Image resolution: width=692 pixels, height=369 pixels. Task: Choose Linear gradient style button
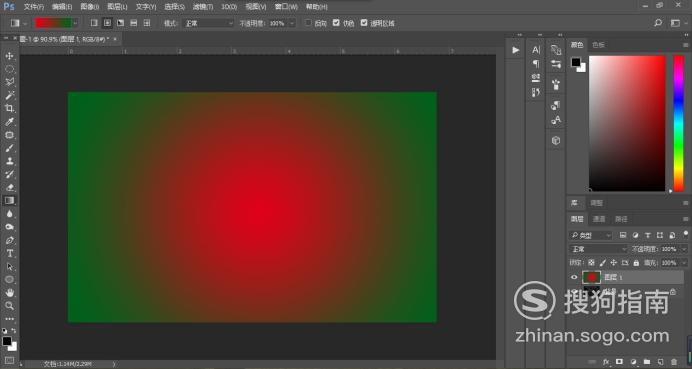[94, 23]
